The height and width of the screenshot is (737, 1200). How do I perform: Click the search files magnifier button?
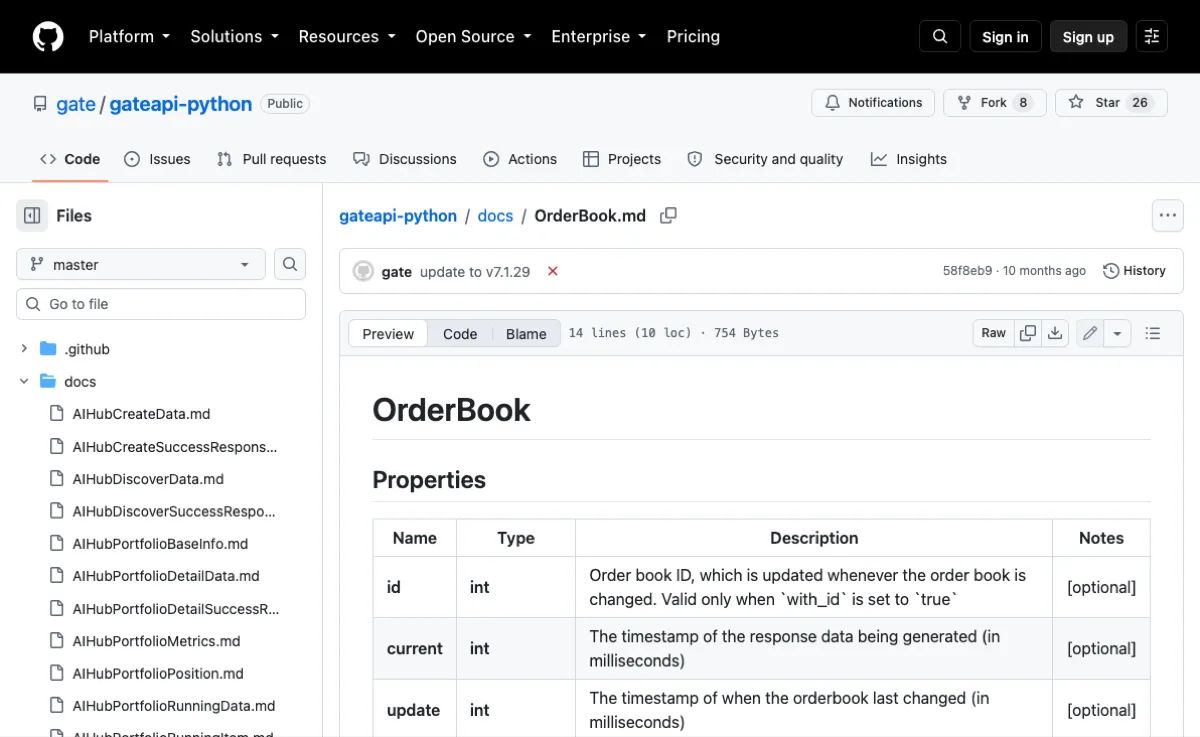290,264
